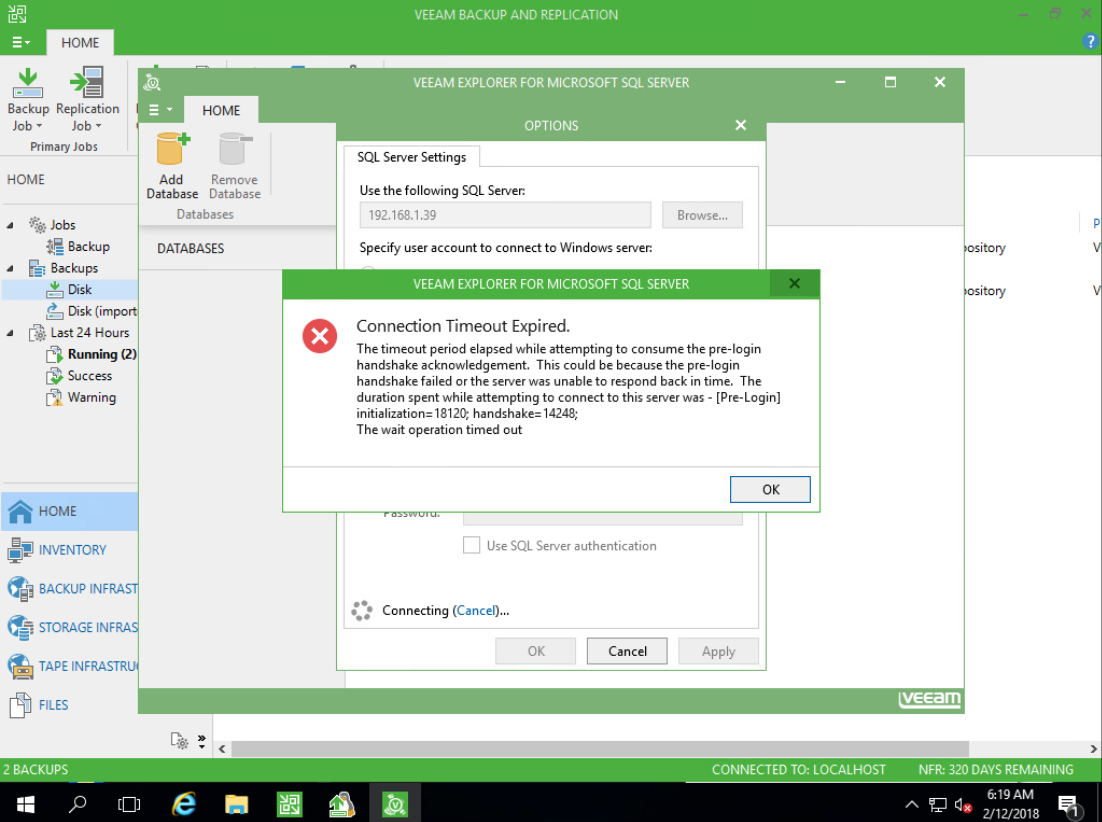This screenshot has height=822, width=1102.
Task: Click navigation pane configure buttons icon
Action: pyautogui.click(x=179, y=740)
